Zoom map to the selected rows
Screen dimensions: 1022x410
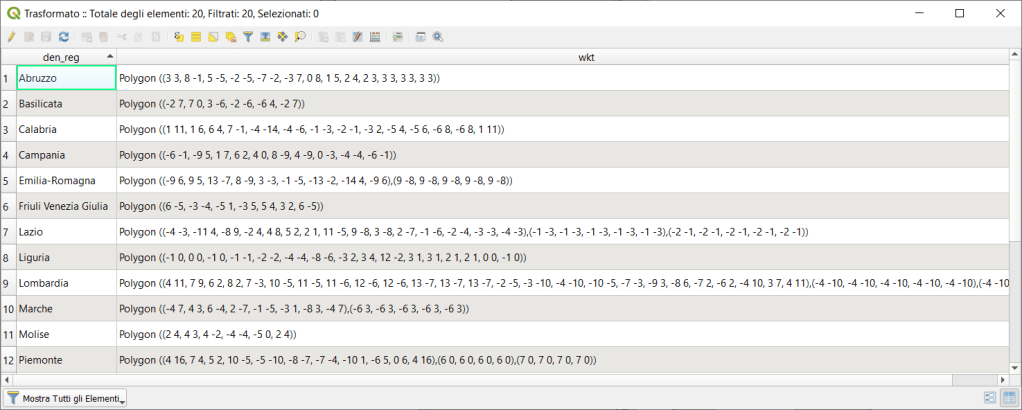click(x=299, y=37)
